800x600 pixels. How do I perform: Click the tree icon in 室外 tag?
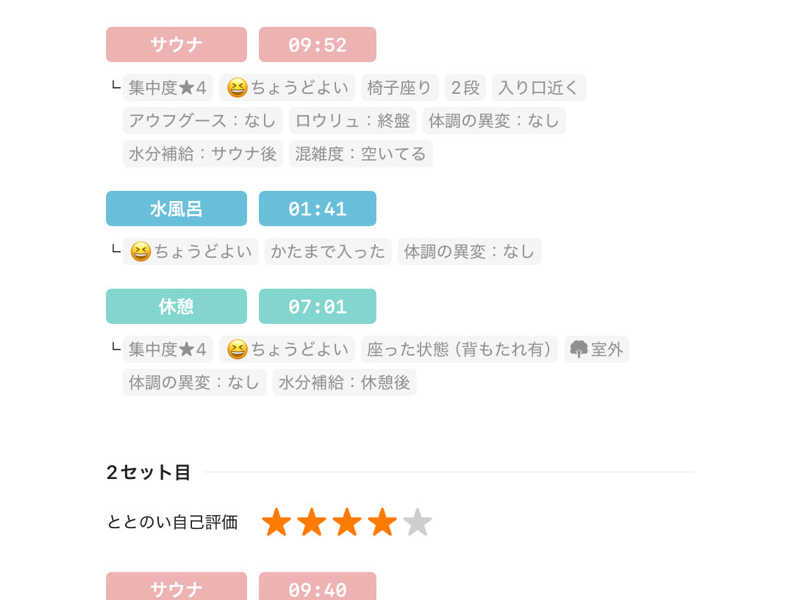579,349
